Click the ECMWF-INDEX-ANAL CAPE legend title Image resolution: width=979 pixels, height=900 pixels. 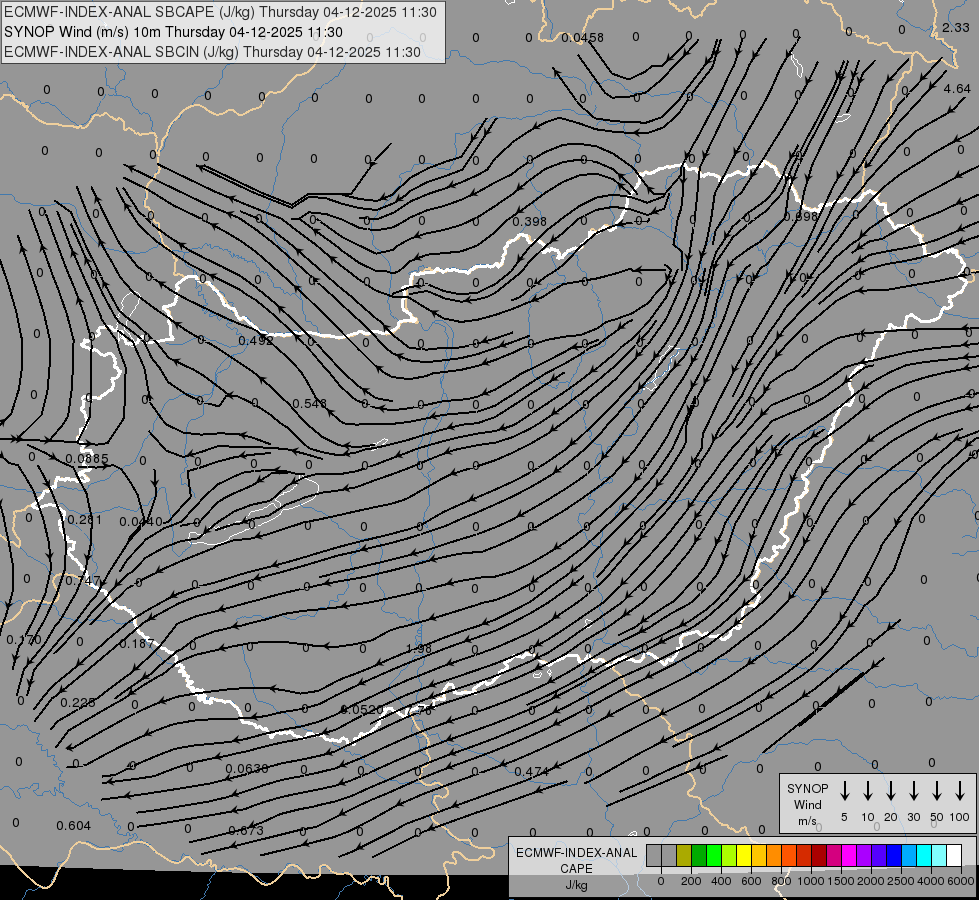coord(576,860)
